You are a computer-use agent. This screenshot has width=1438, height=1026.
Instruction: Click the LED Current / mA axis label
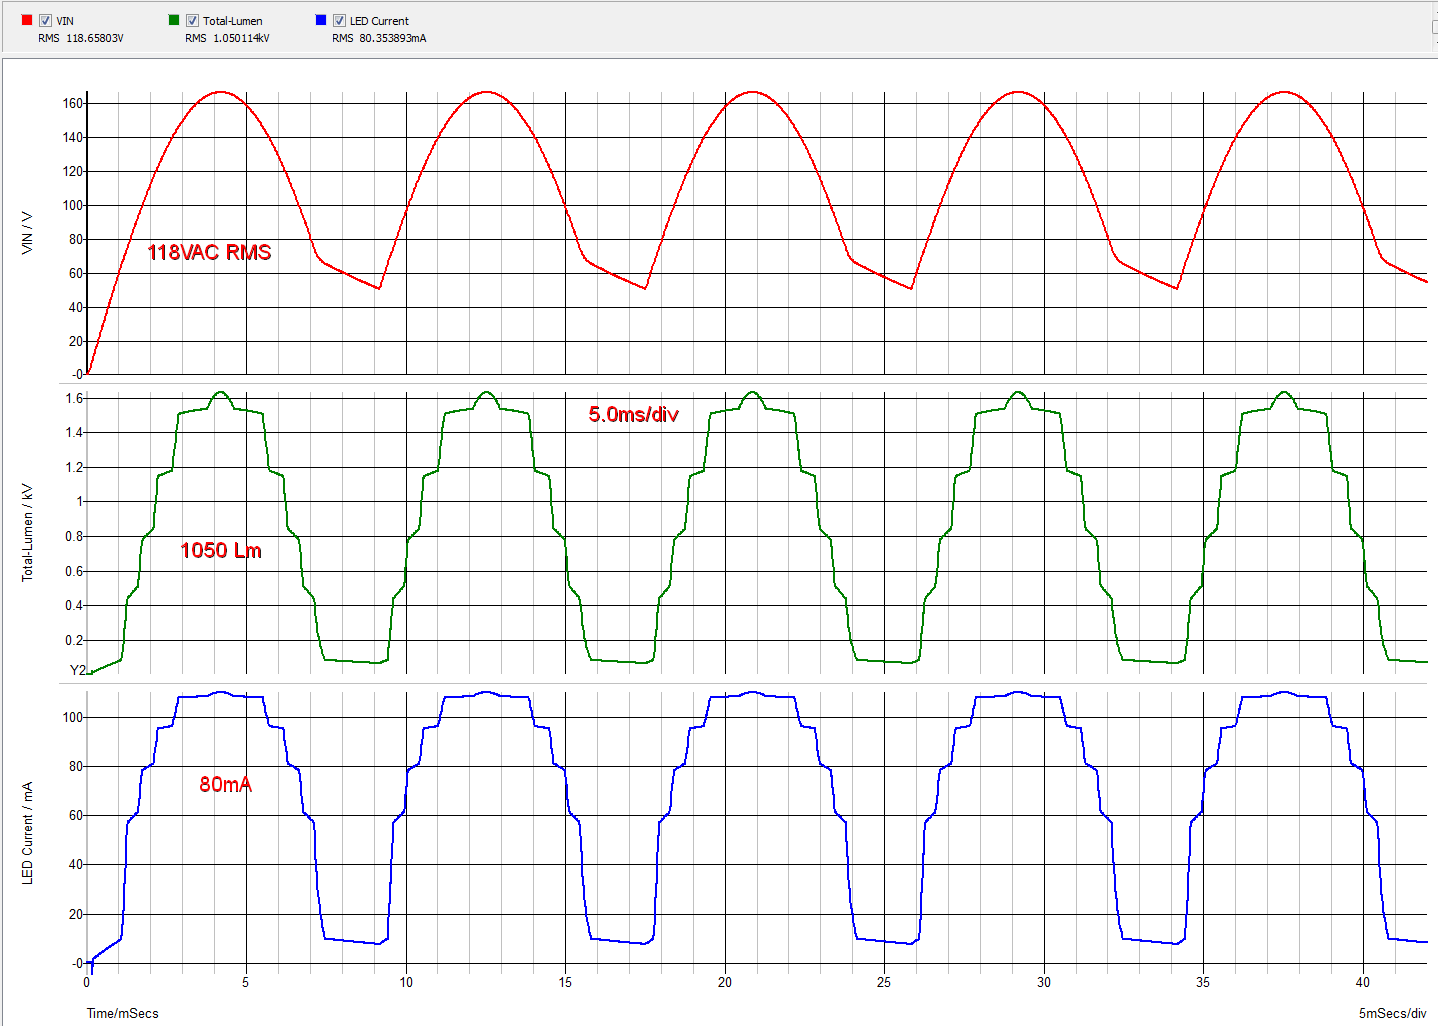click(27, 832)
